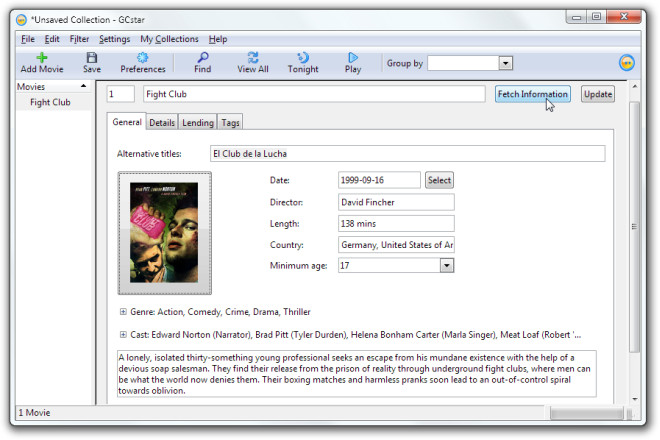
Task: Click the Select date button
Action: point(439,180)
